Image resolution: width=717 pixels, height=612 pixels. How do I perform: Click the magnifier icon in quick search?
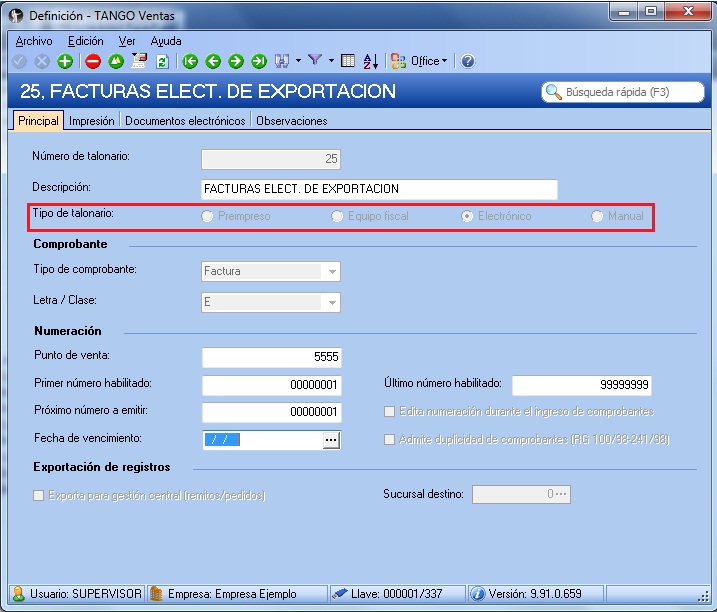[x=554, y=92]
